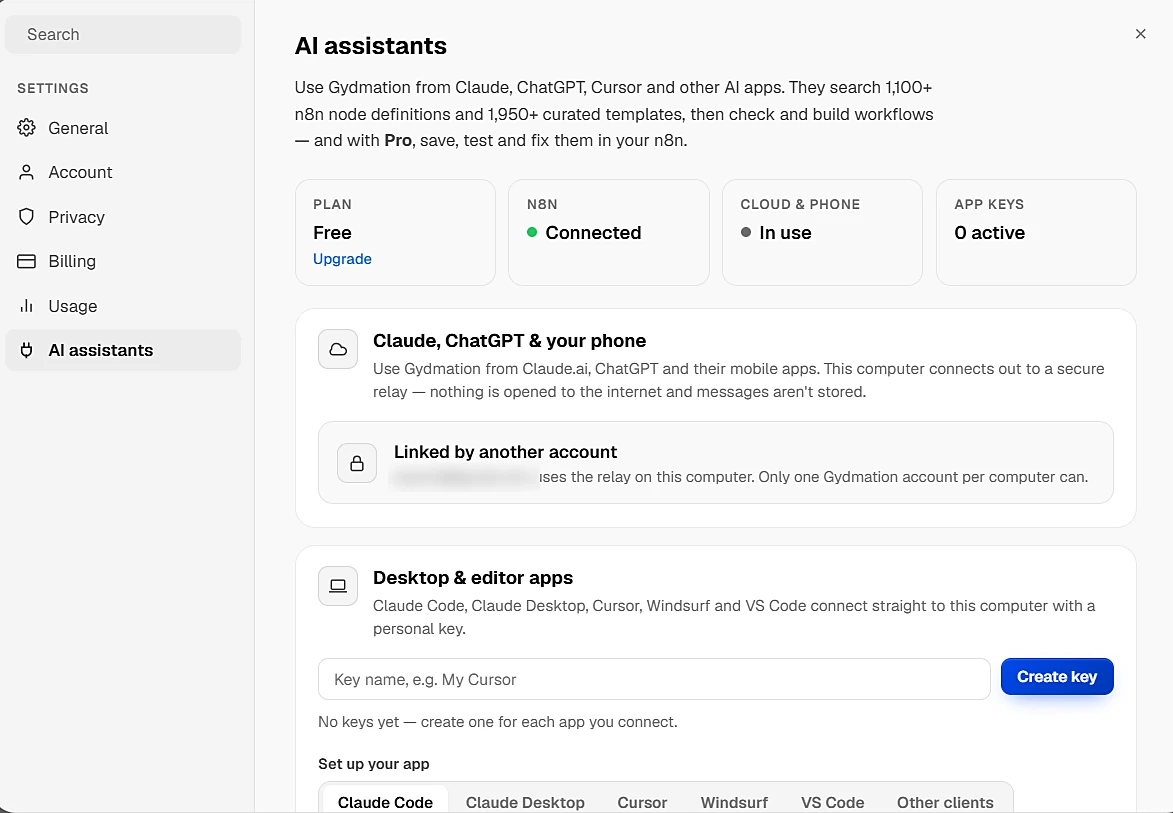This screenshot has height=813, width=1173.
Task: Show the Billing settings
Action: (123, 261)
